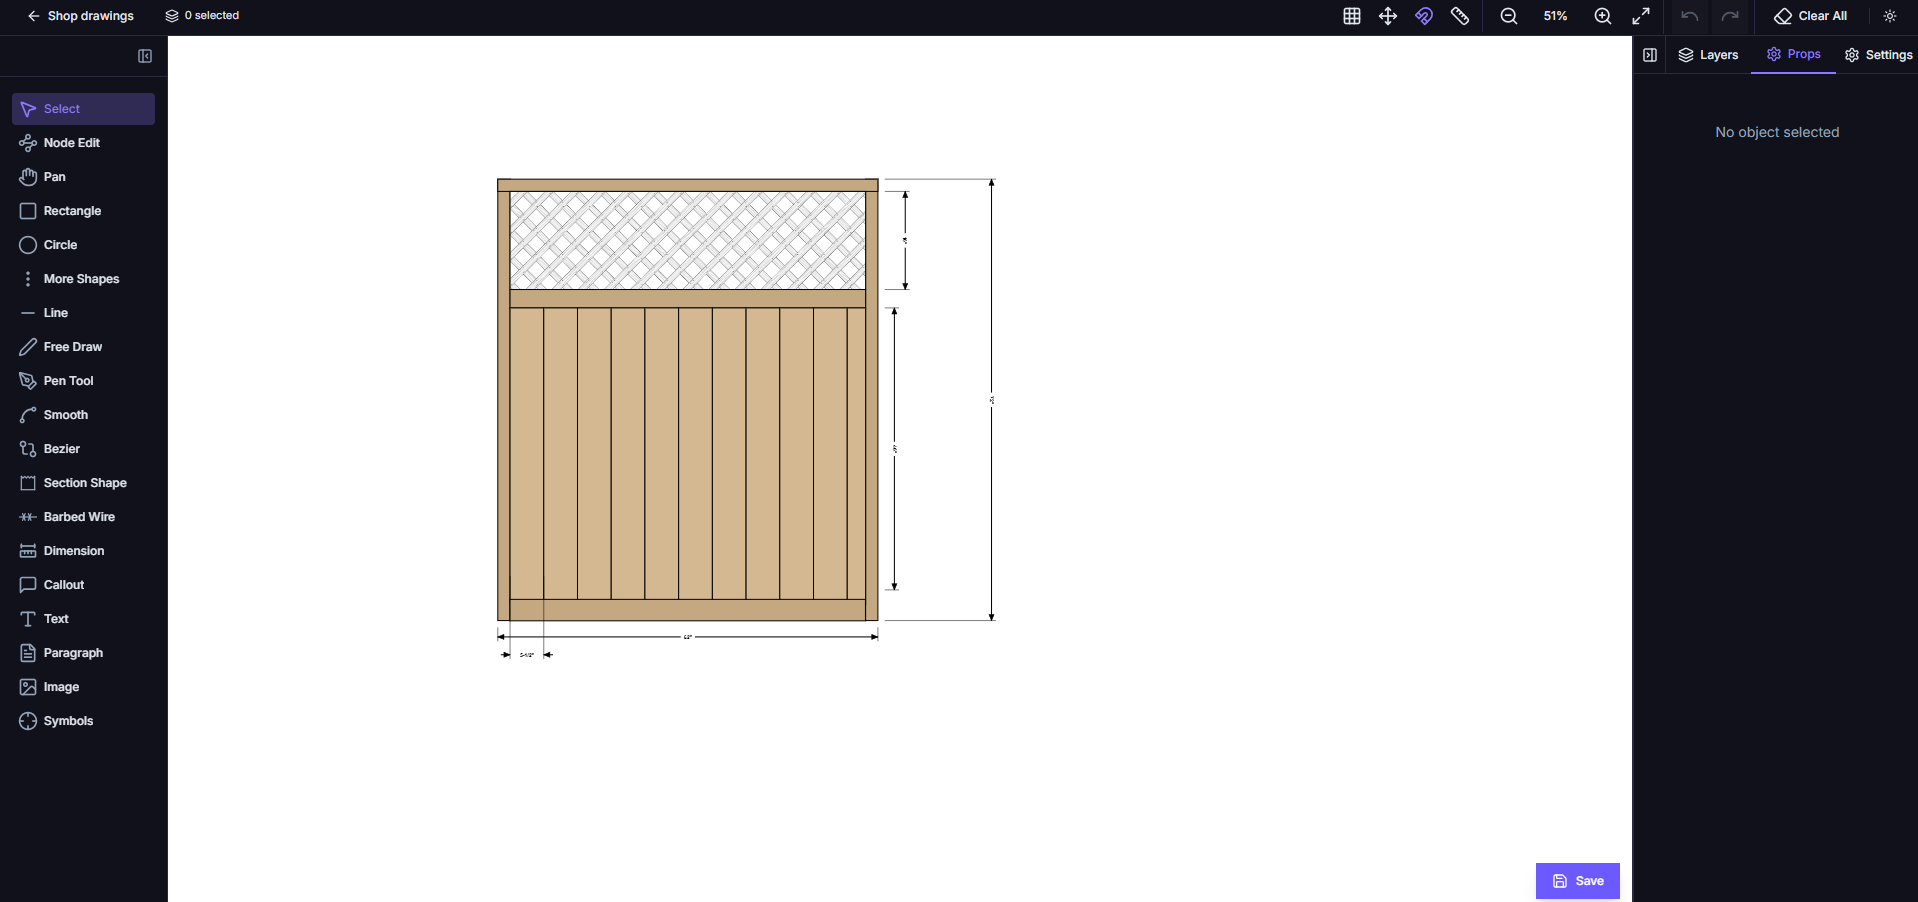The image size is (1918, 902).
Task: Choose the Bezier tool
Action: (x=83, y=449)
